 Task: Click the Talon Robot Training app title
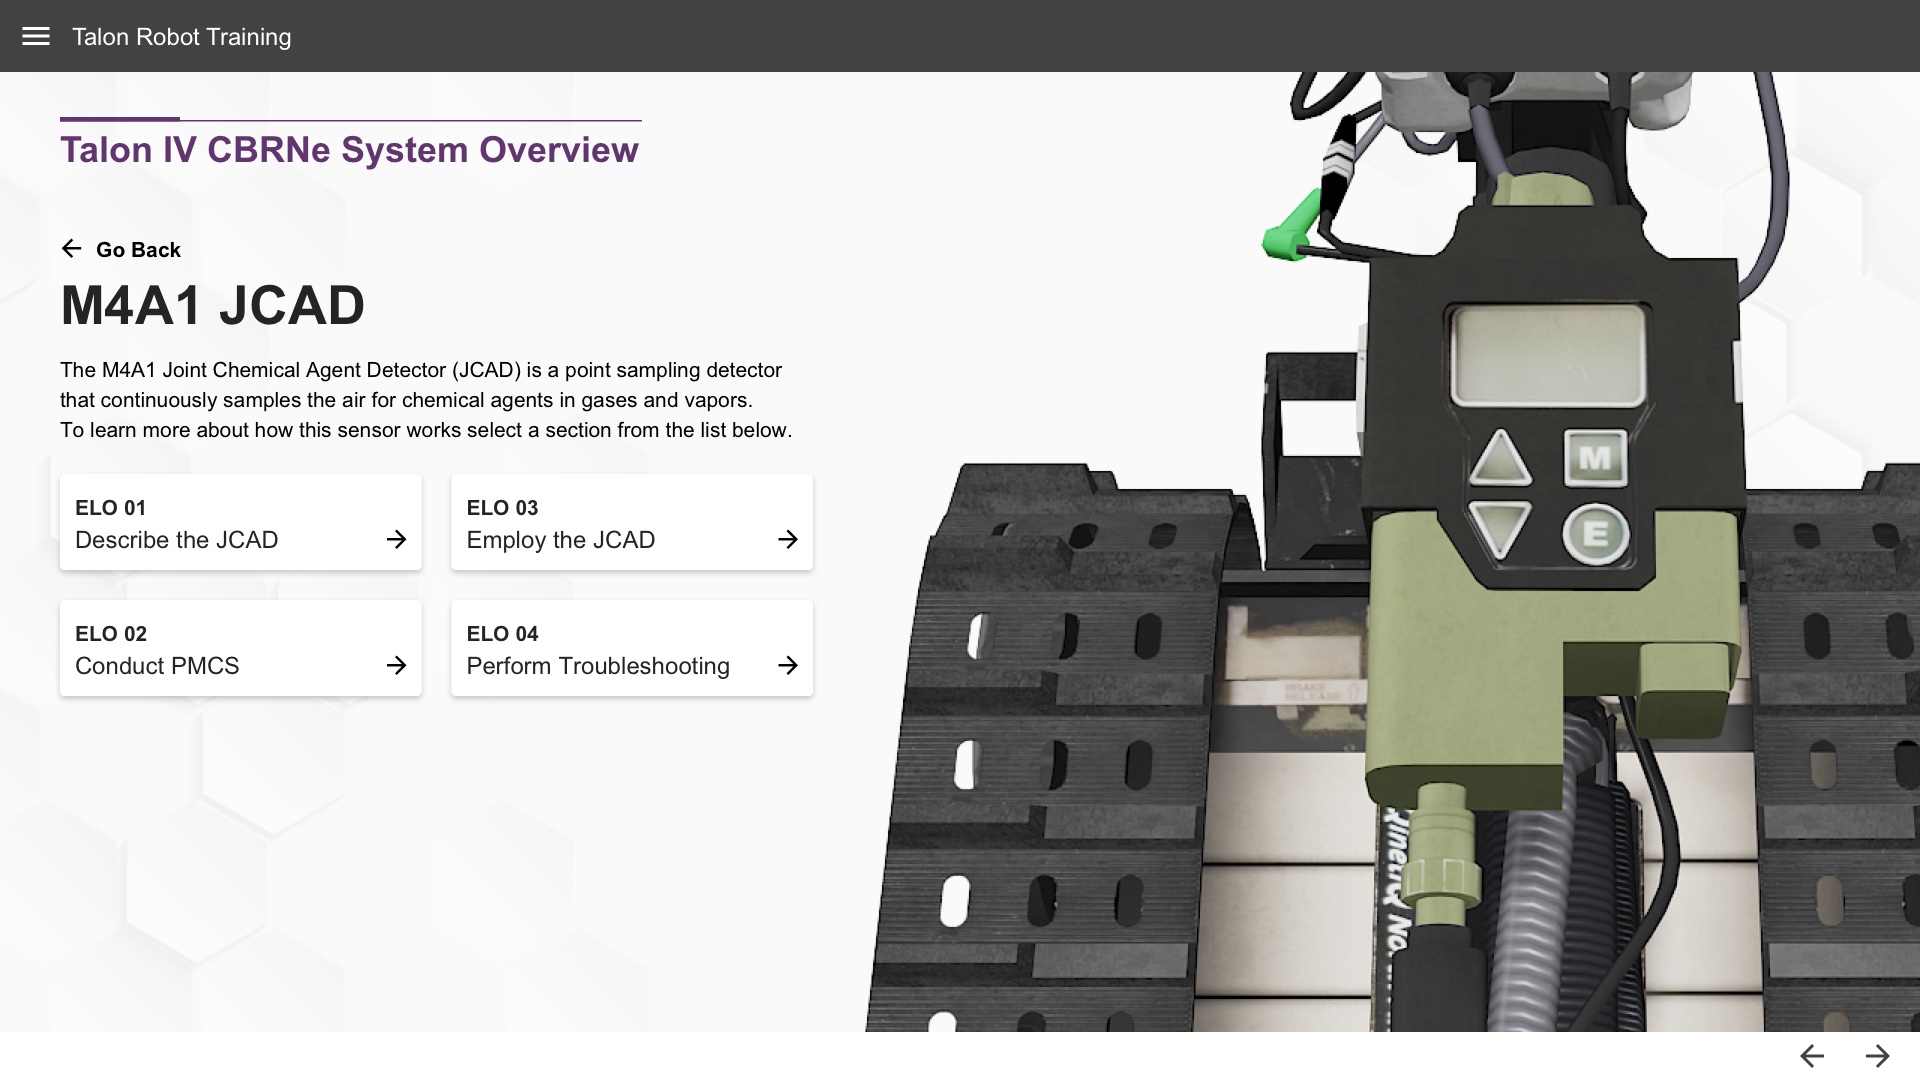tap(181, 37)
